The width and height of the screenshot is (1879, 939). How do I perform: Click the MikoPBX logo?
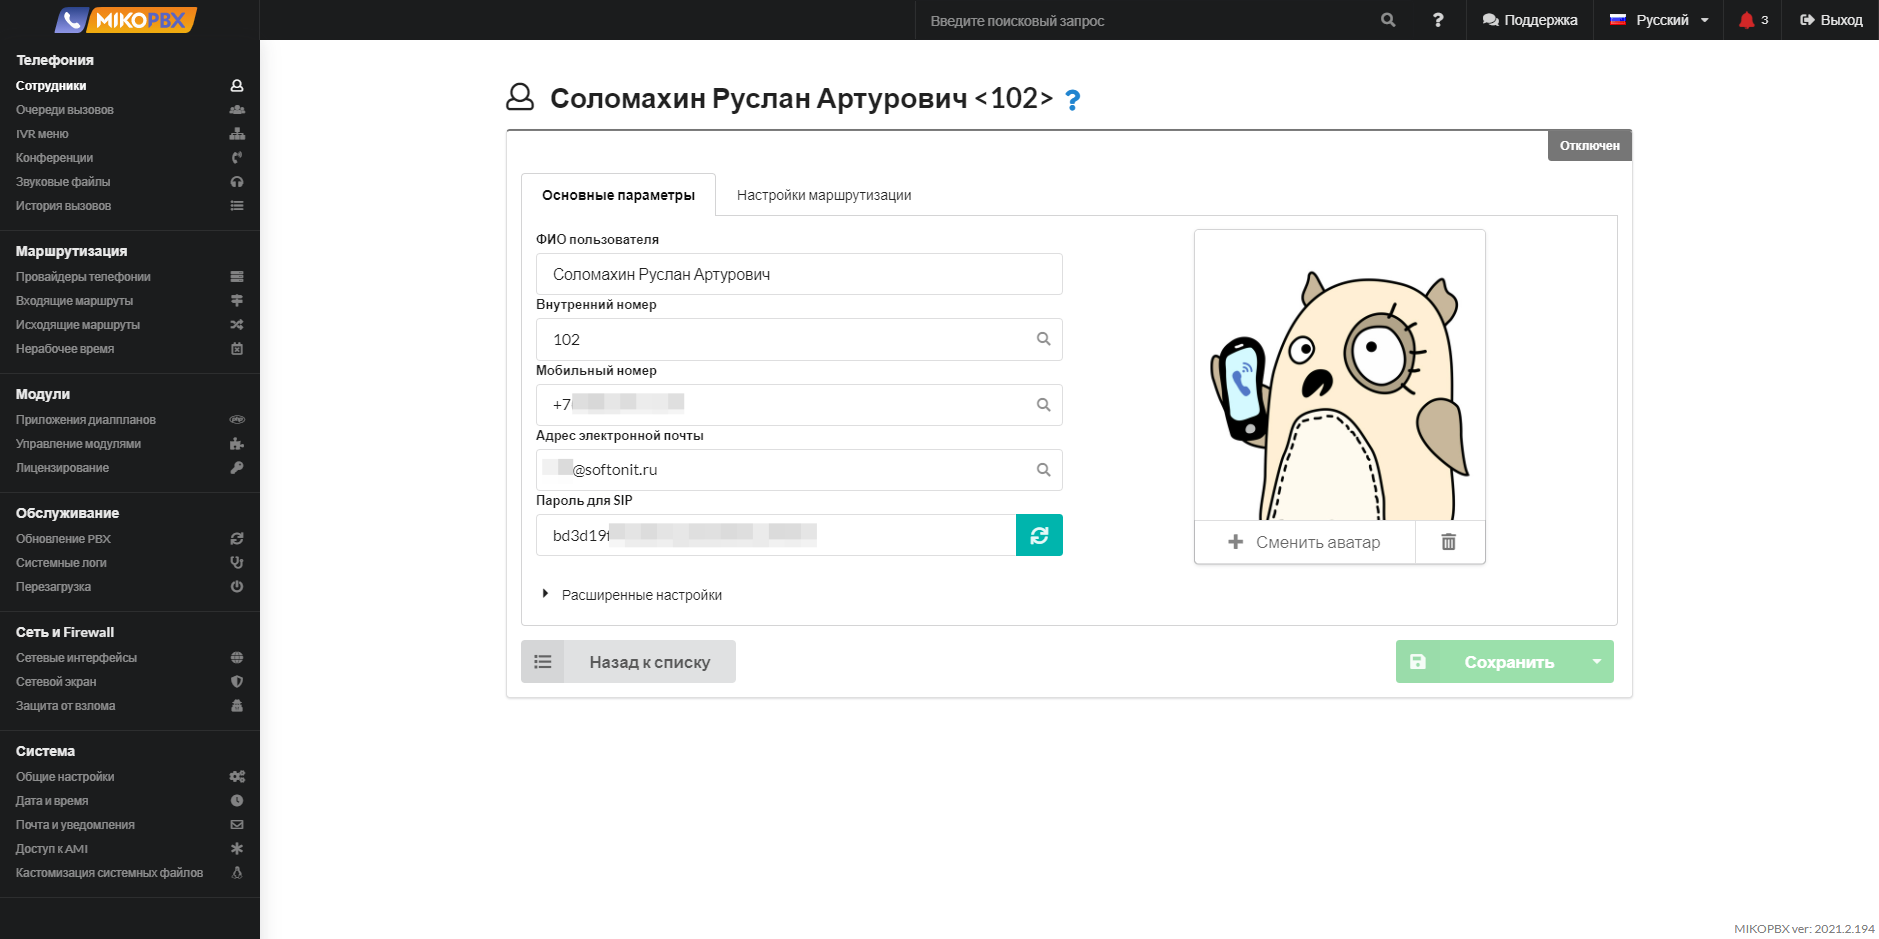tap(127, 20)
